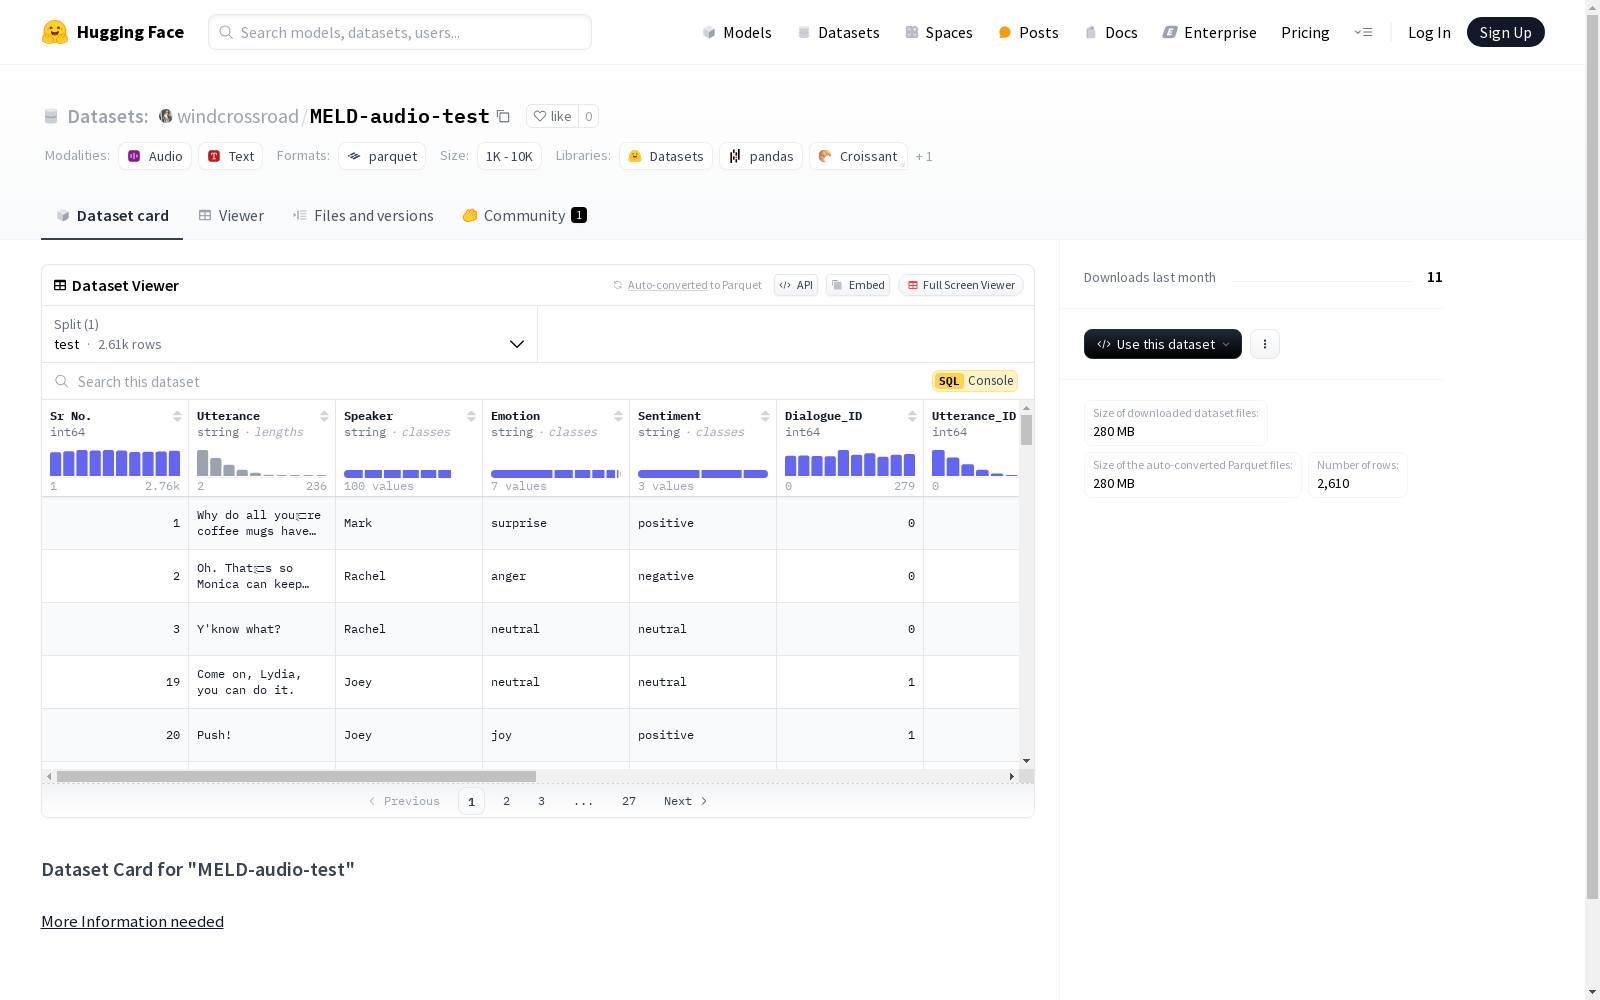Screen dimensions: 1600x1000
Task: Click the Next page button
Action: [686, 801]
